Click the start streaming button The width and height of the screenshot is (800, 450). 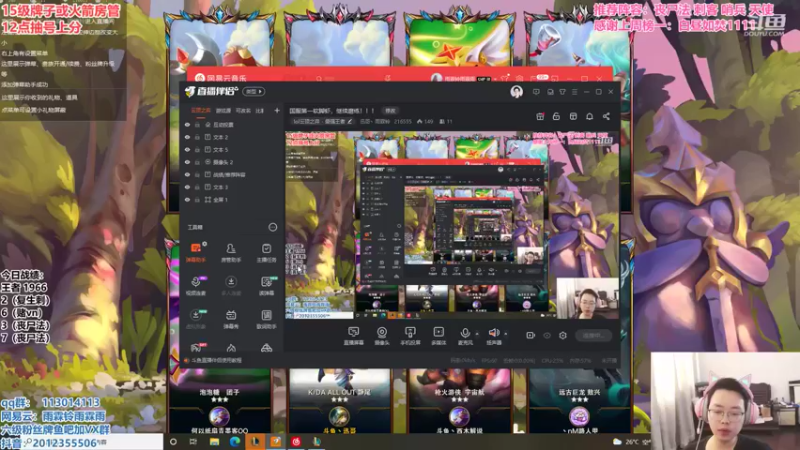pos(593,335)
